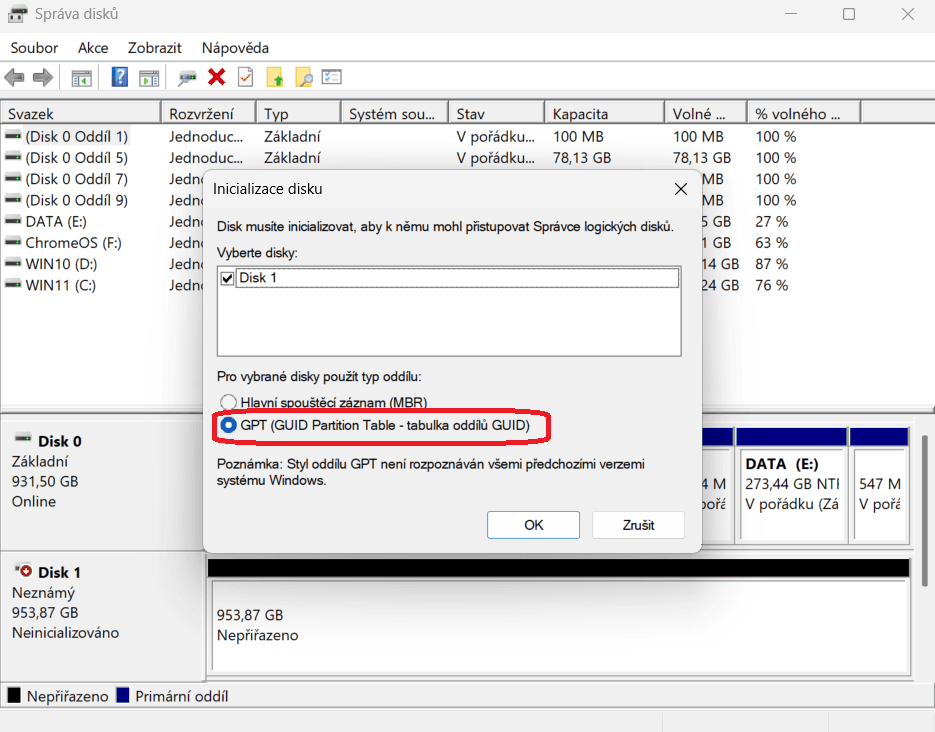The height and width of the screenshot is (732, 935).
Task: Click the disk connect icon in toolbar
Action: (187, 77)
